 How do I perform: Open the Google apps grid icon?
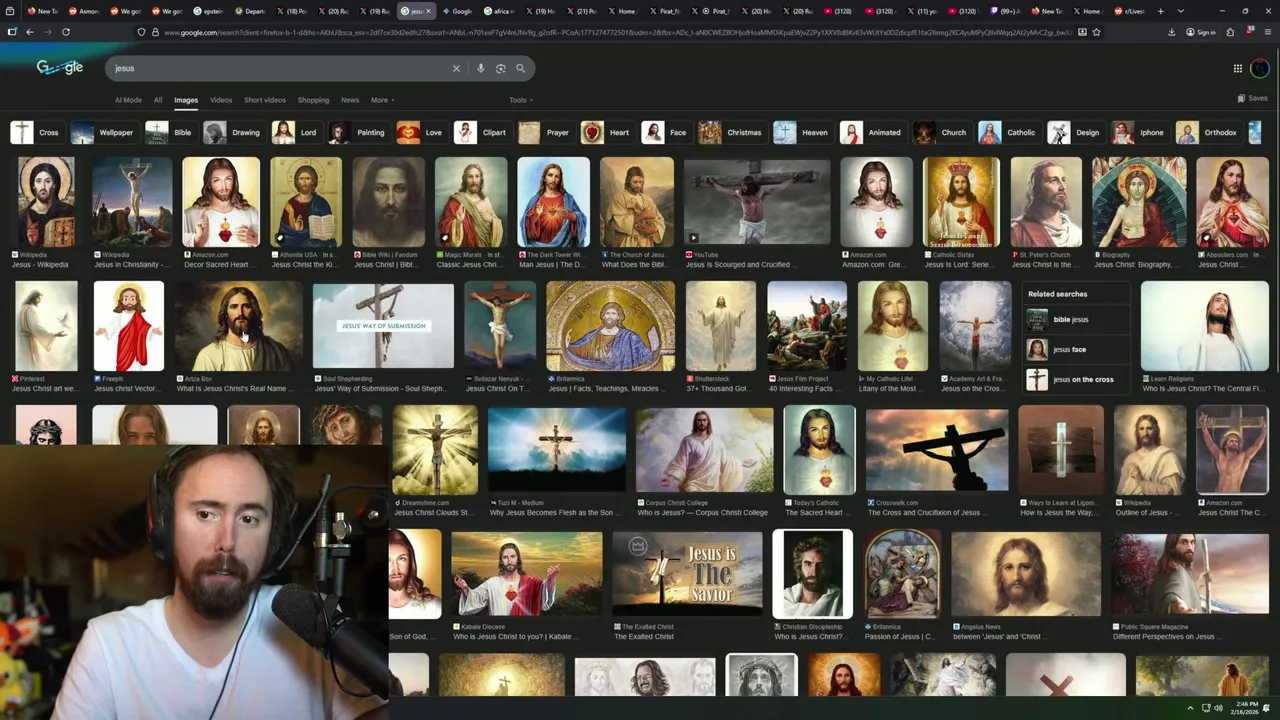coord(1237,68)
